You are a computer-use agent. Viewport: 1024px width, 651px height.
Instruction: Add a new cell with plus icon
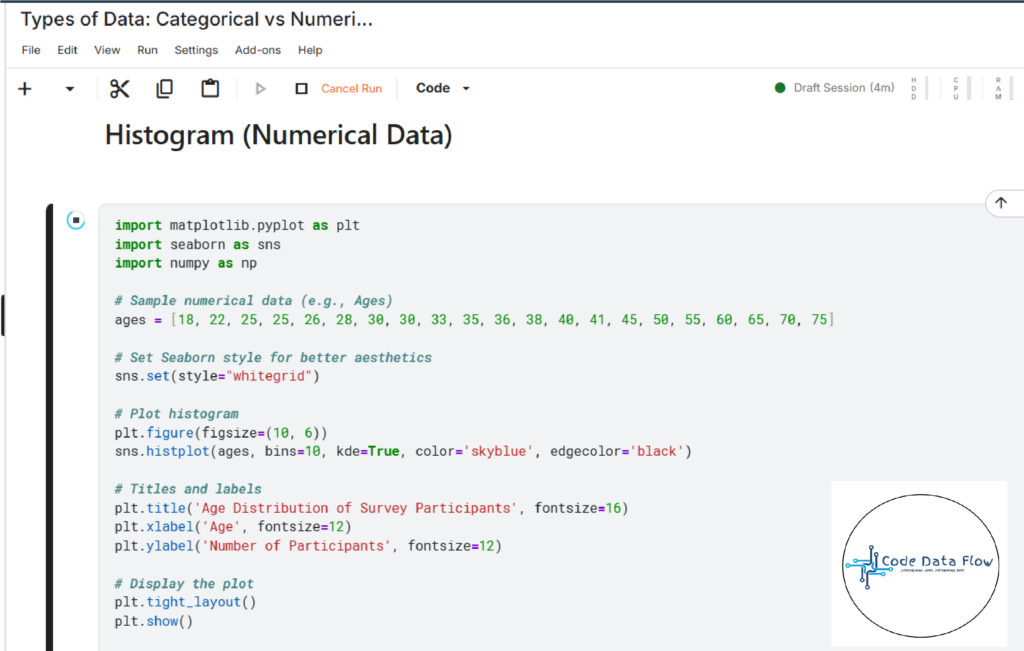pyautogui.click(x=25, y=88)
